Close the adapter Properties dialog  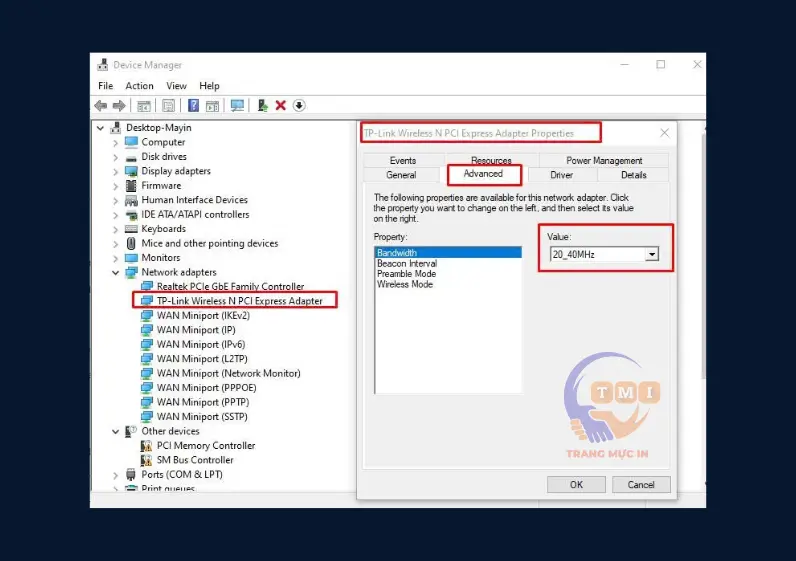[664, 133]
